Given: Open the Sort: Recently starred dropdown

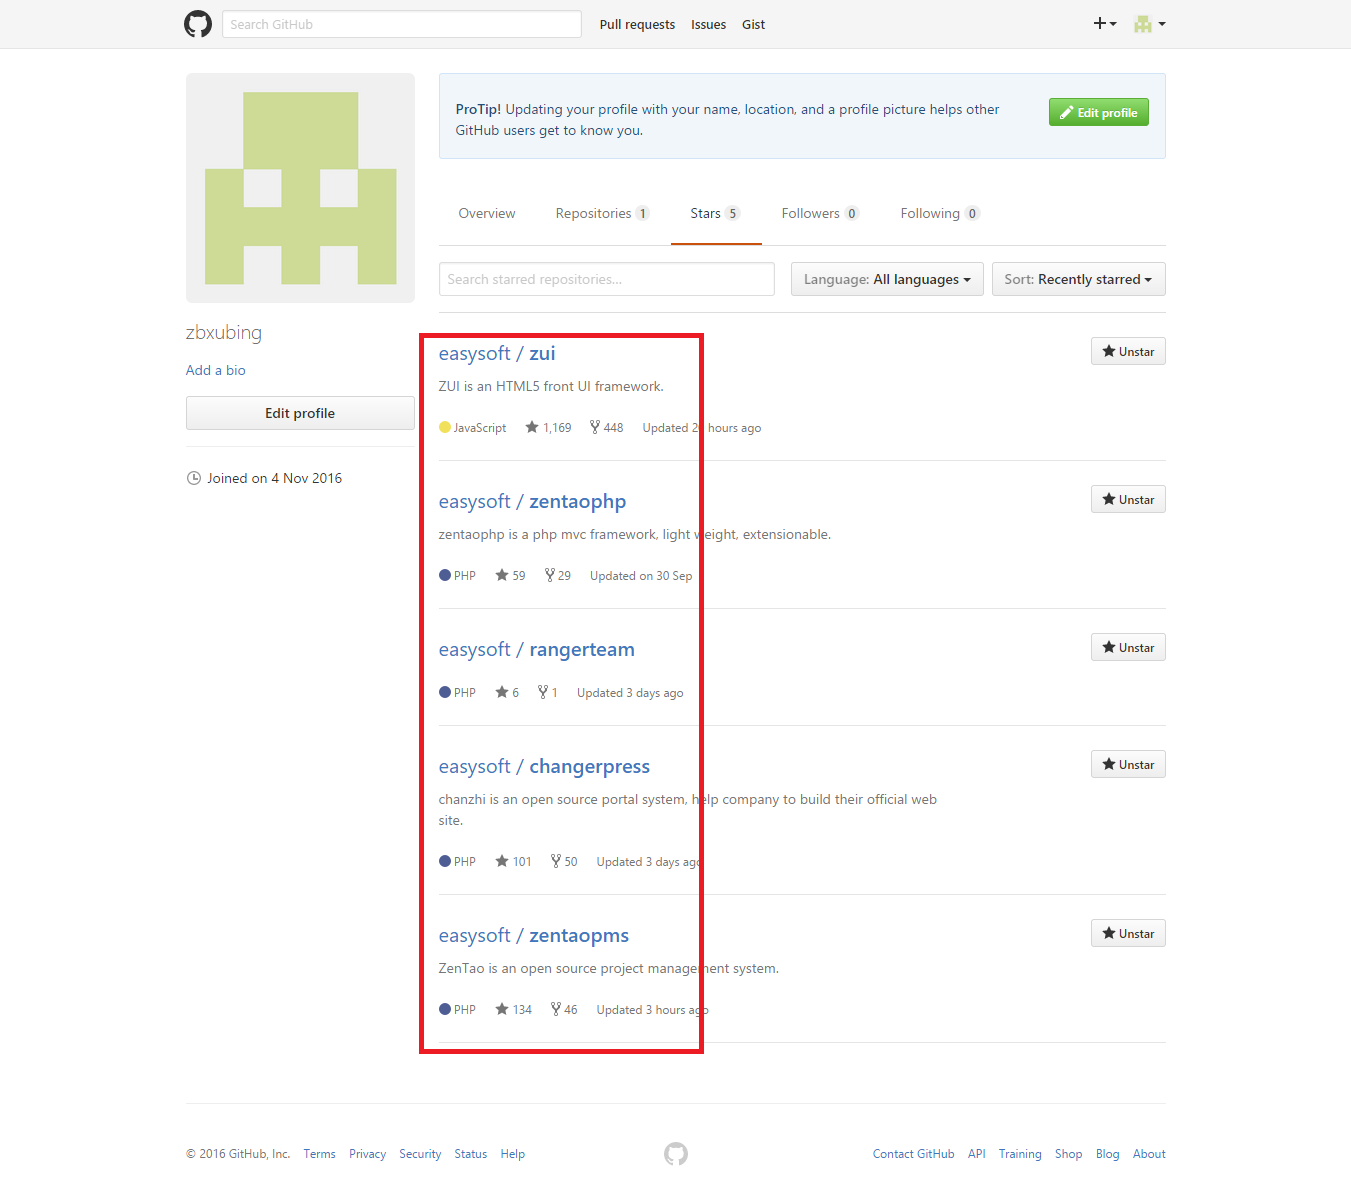Looking at the screenshot, I should pyautogui.click(x=1078, y=279).
